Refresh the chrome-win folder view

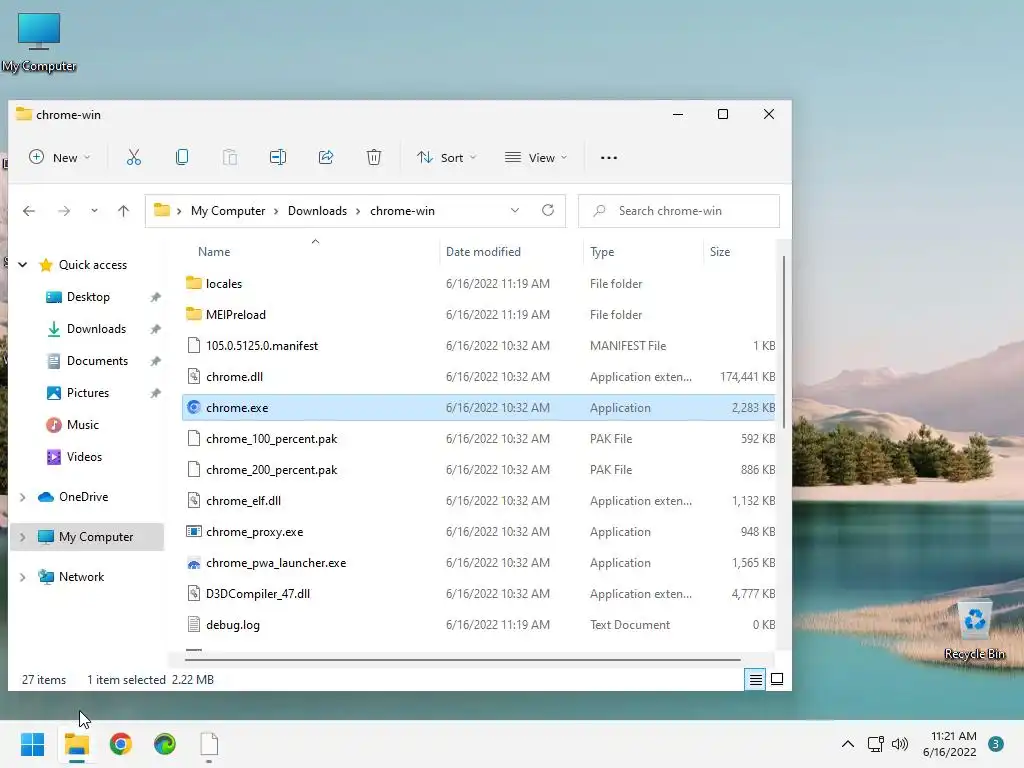[x=548, y=210]
